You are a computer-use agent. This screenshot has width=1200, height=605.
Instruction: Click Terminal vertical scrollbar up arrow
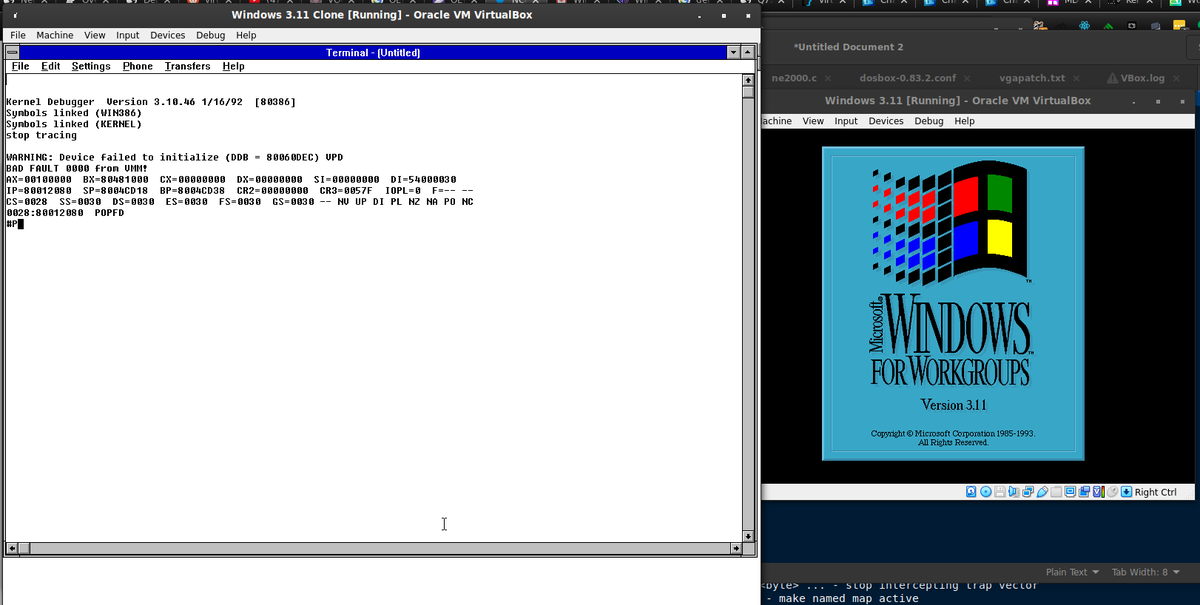pyautogui.click(x=747, y=80)
